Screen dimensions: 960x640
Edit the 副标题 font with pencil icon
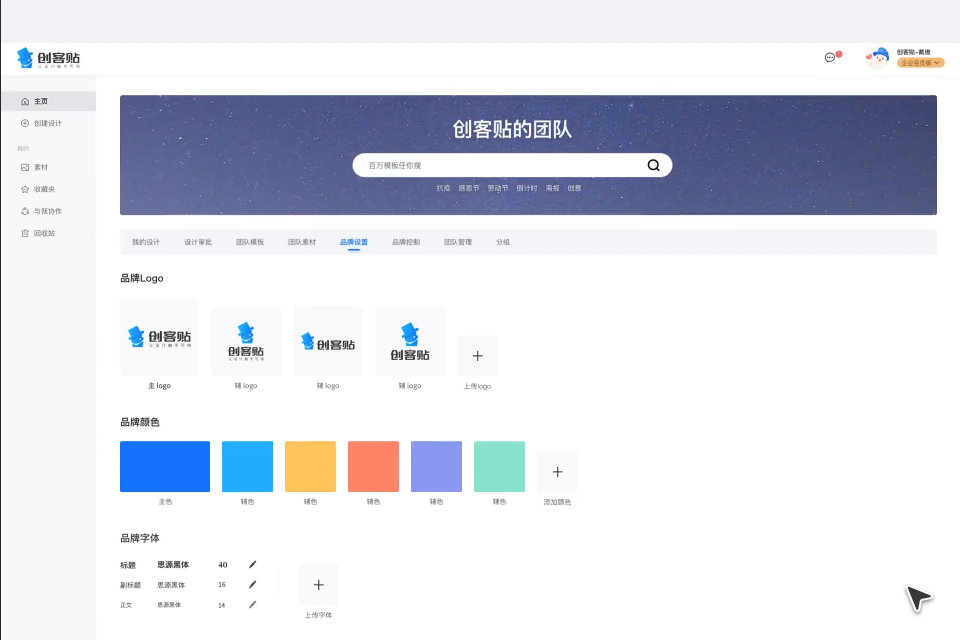252,585
